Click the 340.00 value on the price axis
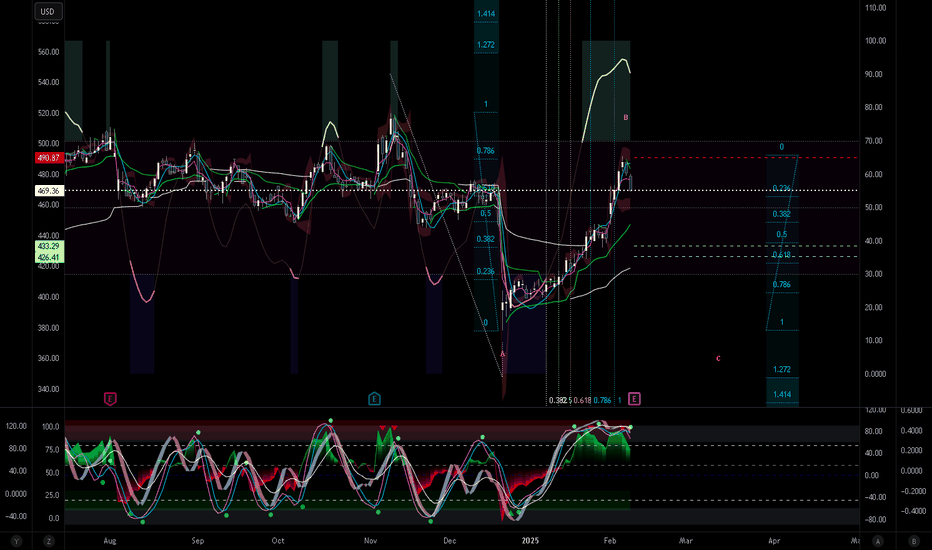The height and width of the screenshot is (550, 932). 48,389
